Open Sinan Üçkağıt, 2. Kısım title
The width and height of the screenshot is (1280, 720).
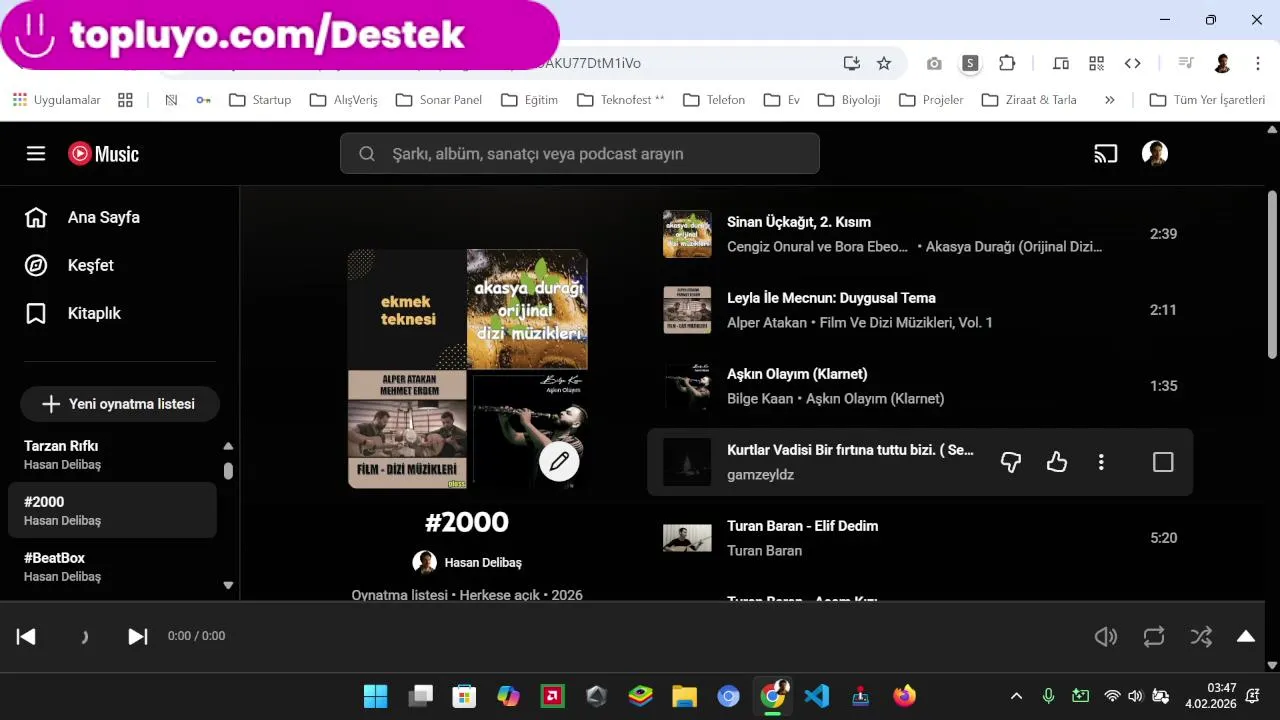point(799,222)
